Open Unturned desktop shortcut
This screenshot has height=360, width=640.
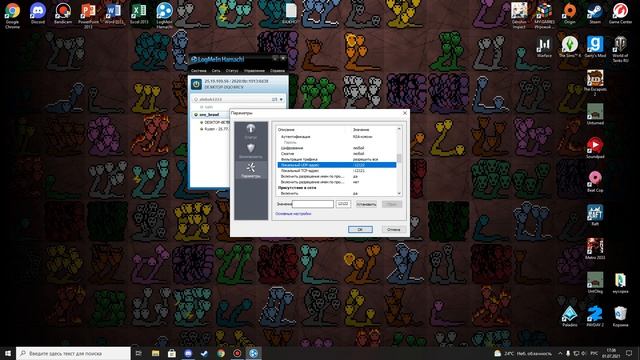coord(595,115)
